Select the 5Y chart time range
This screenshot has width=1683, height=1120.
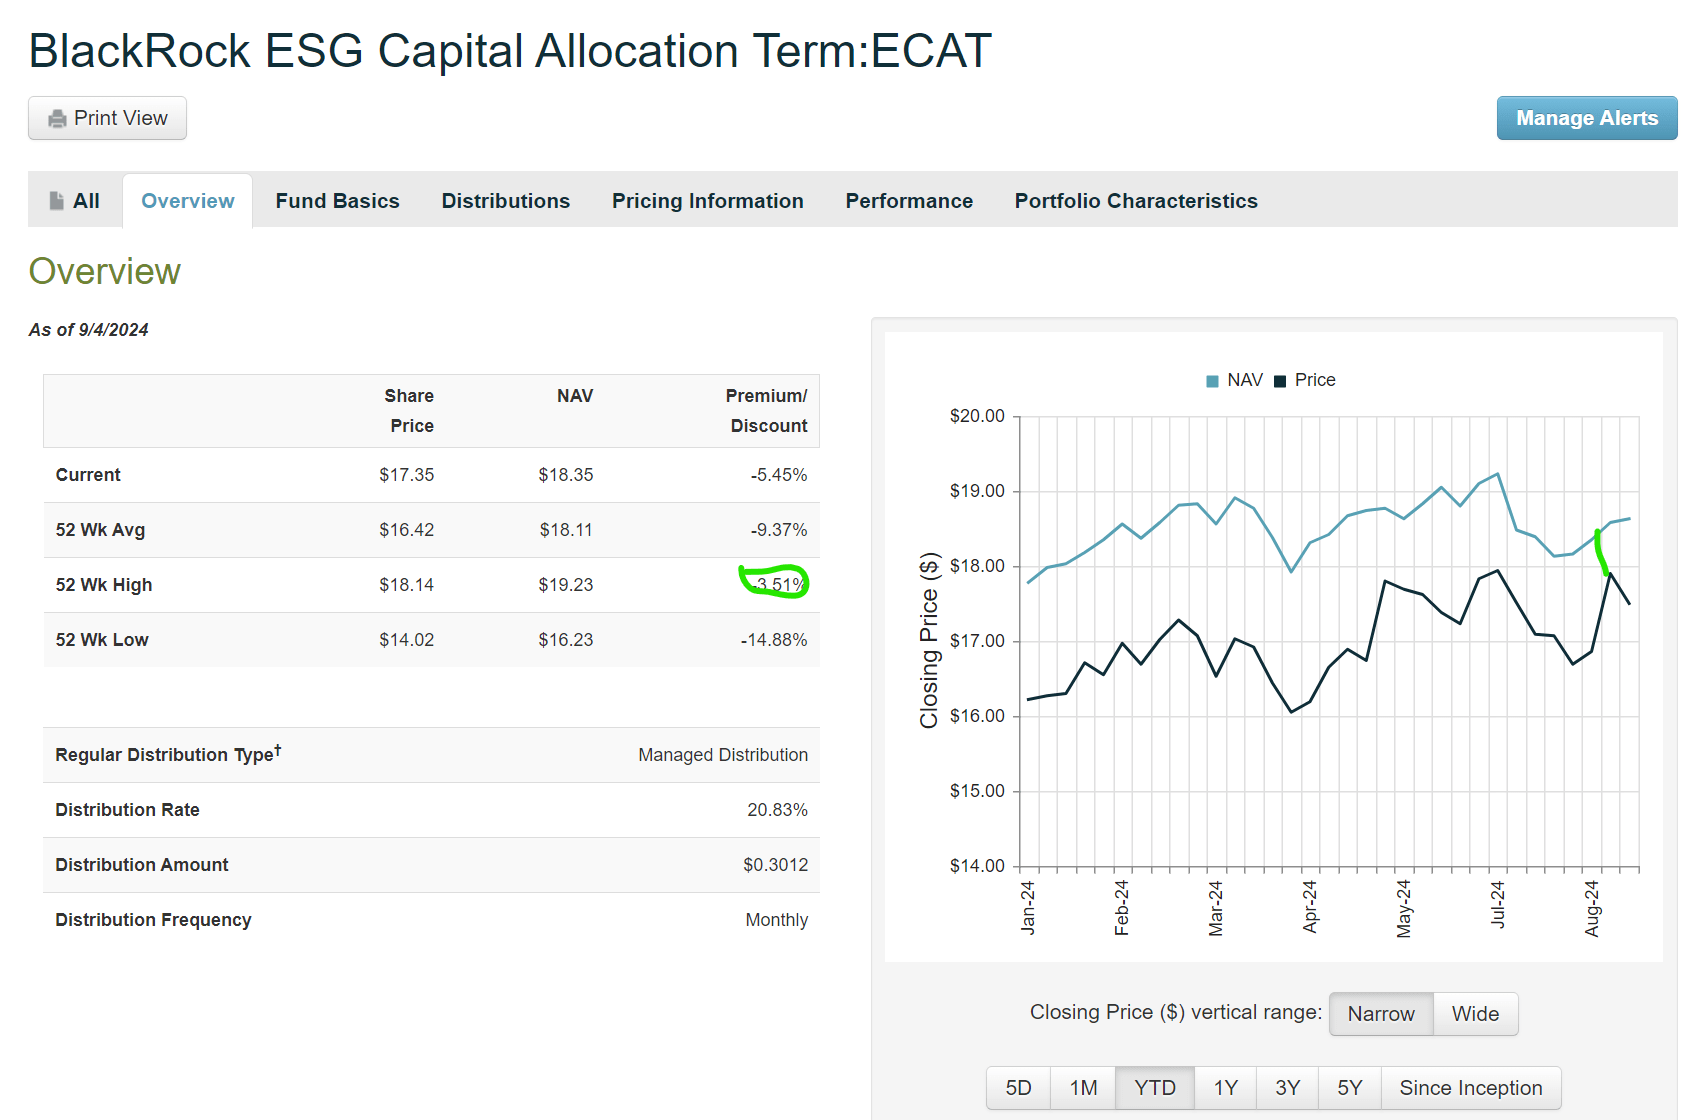click(x=1349, y=1087)
